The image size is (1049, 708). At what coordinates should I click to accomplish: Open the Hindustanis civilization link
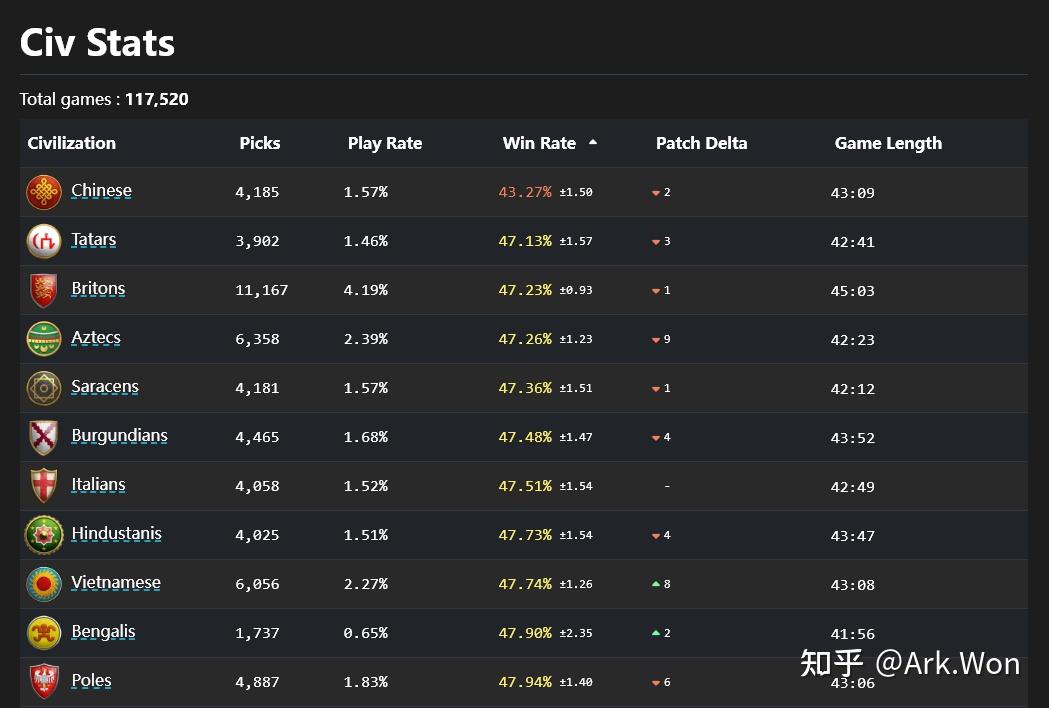point(116,534)
